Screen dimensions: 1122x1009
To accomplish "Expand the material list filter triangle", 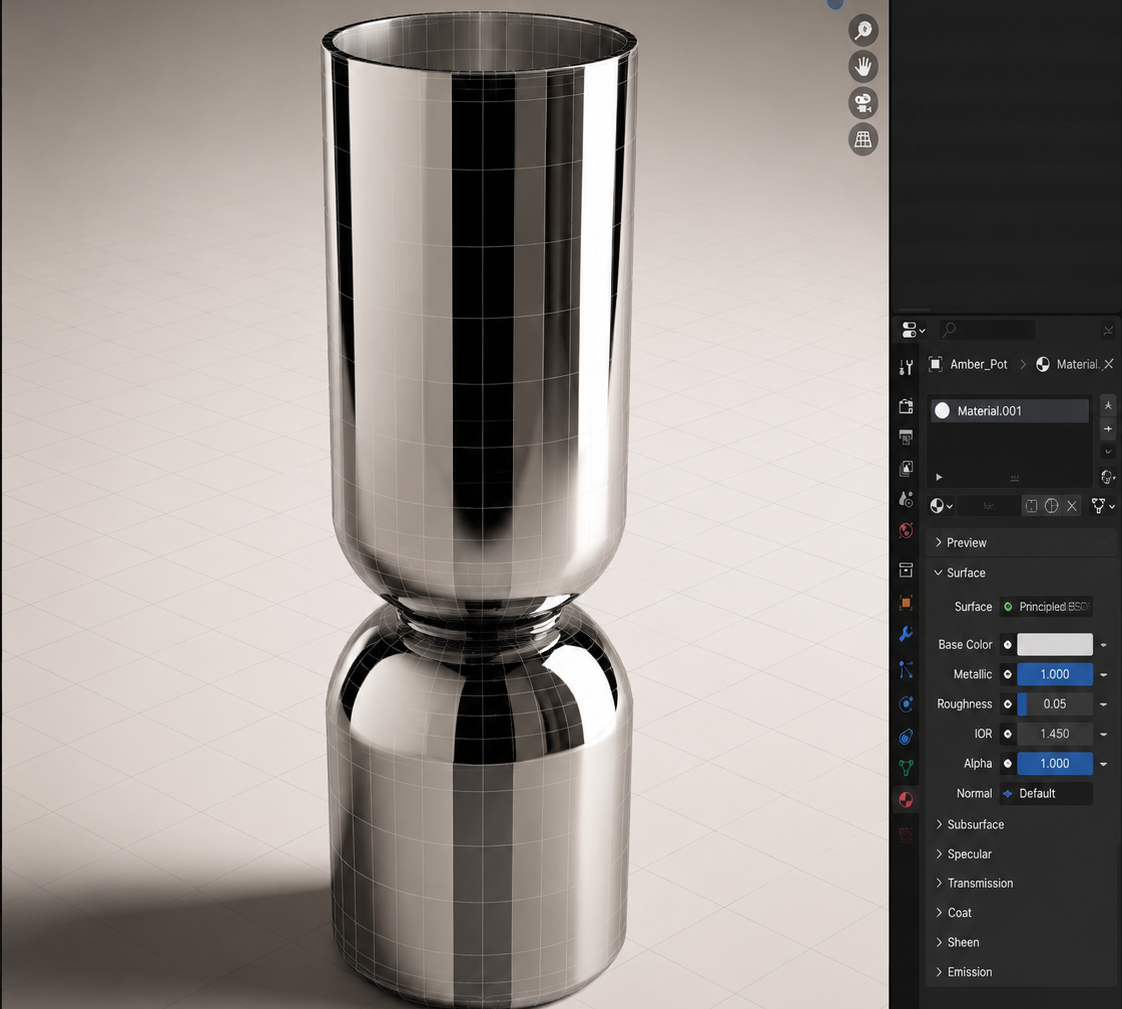I will click(x=939, y=477).
